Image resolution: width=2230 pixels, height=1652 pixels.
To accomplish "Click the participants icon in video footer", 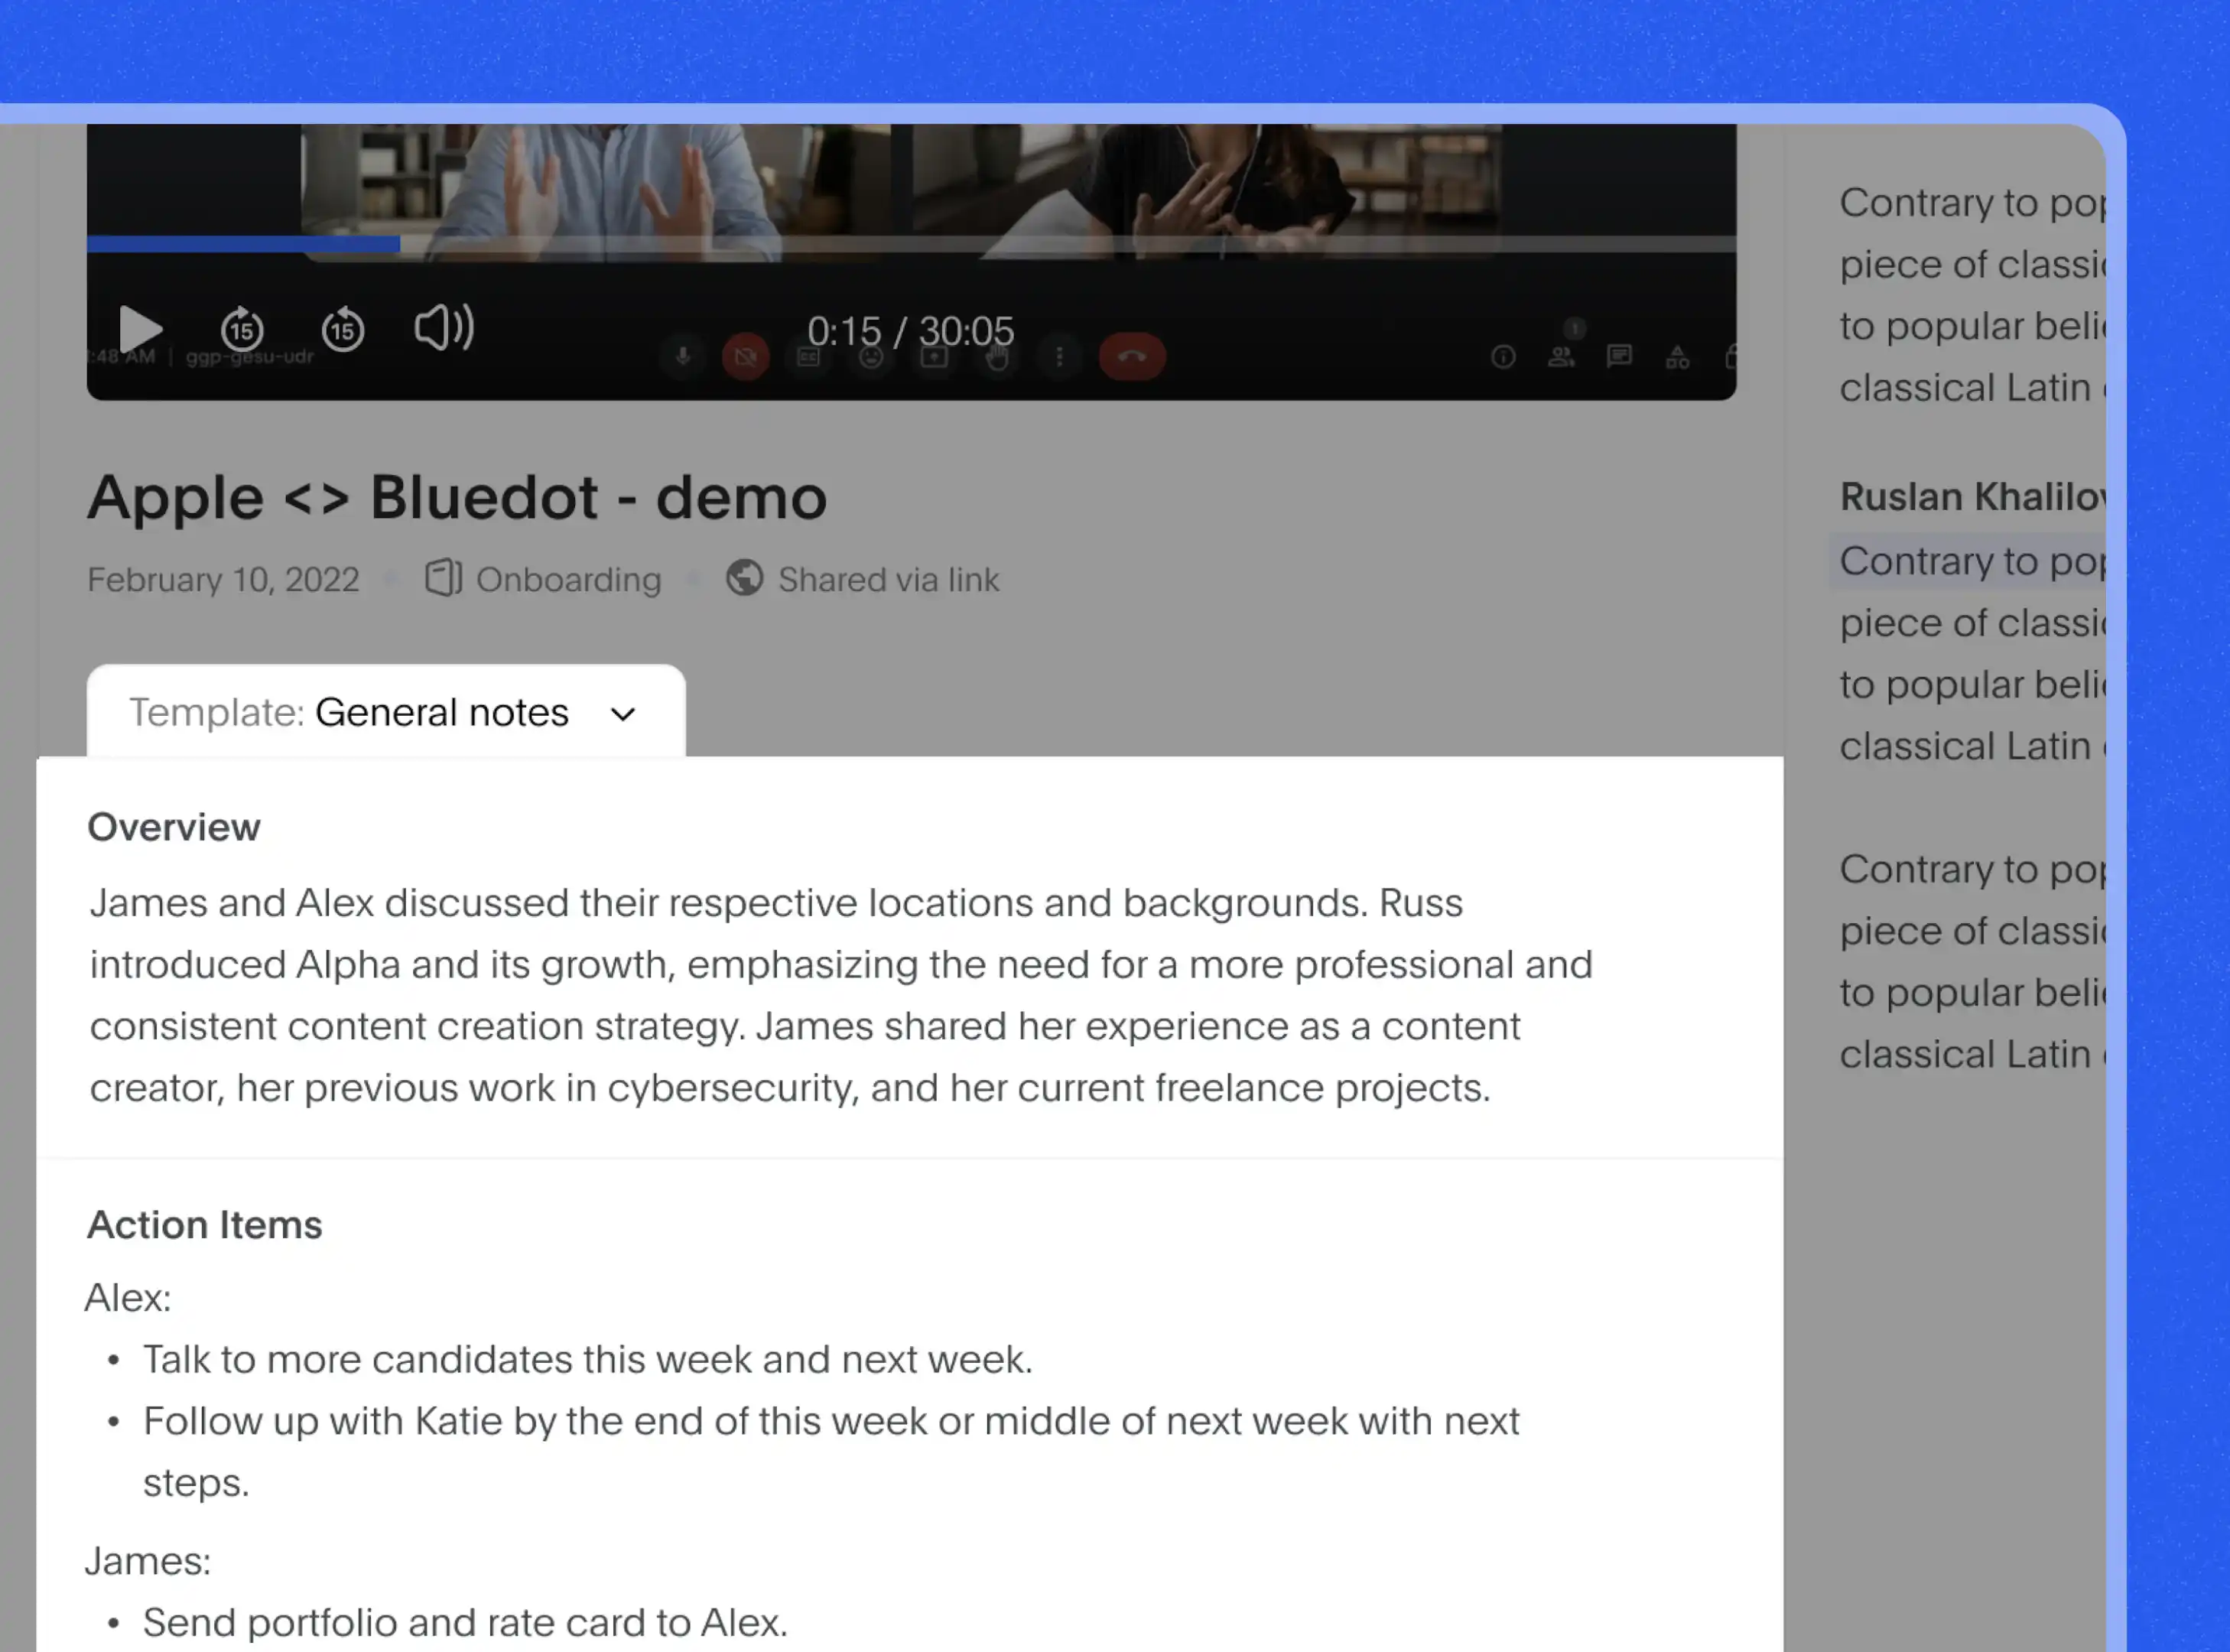I will click(1561, 357).
